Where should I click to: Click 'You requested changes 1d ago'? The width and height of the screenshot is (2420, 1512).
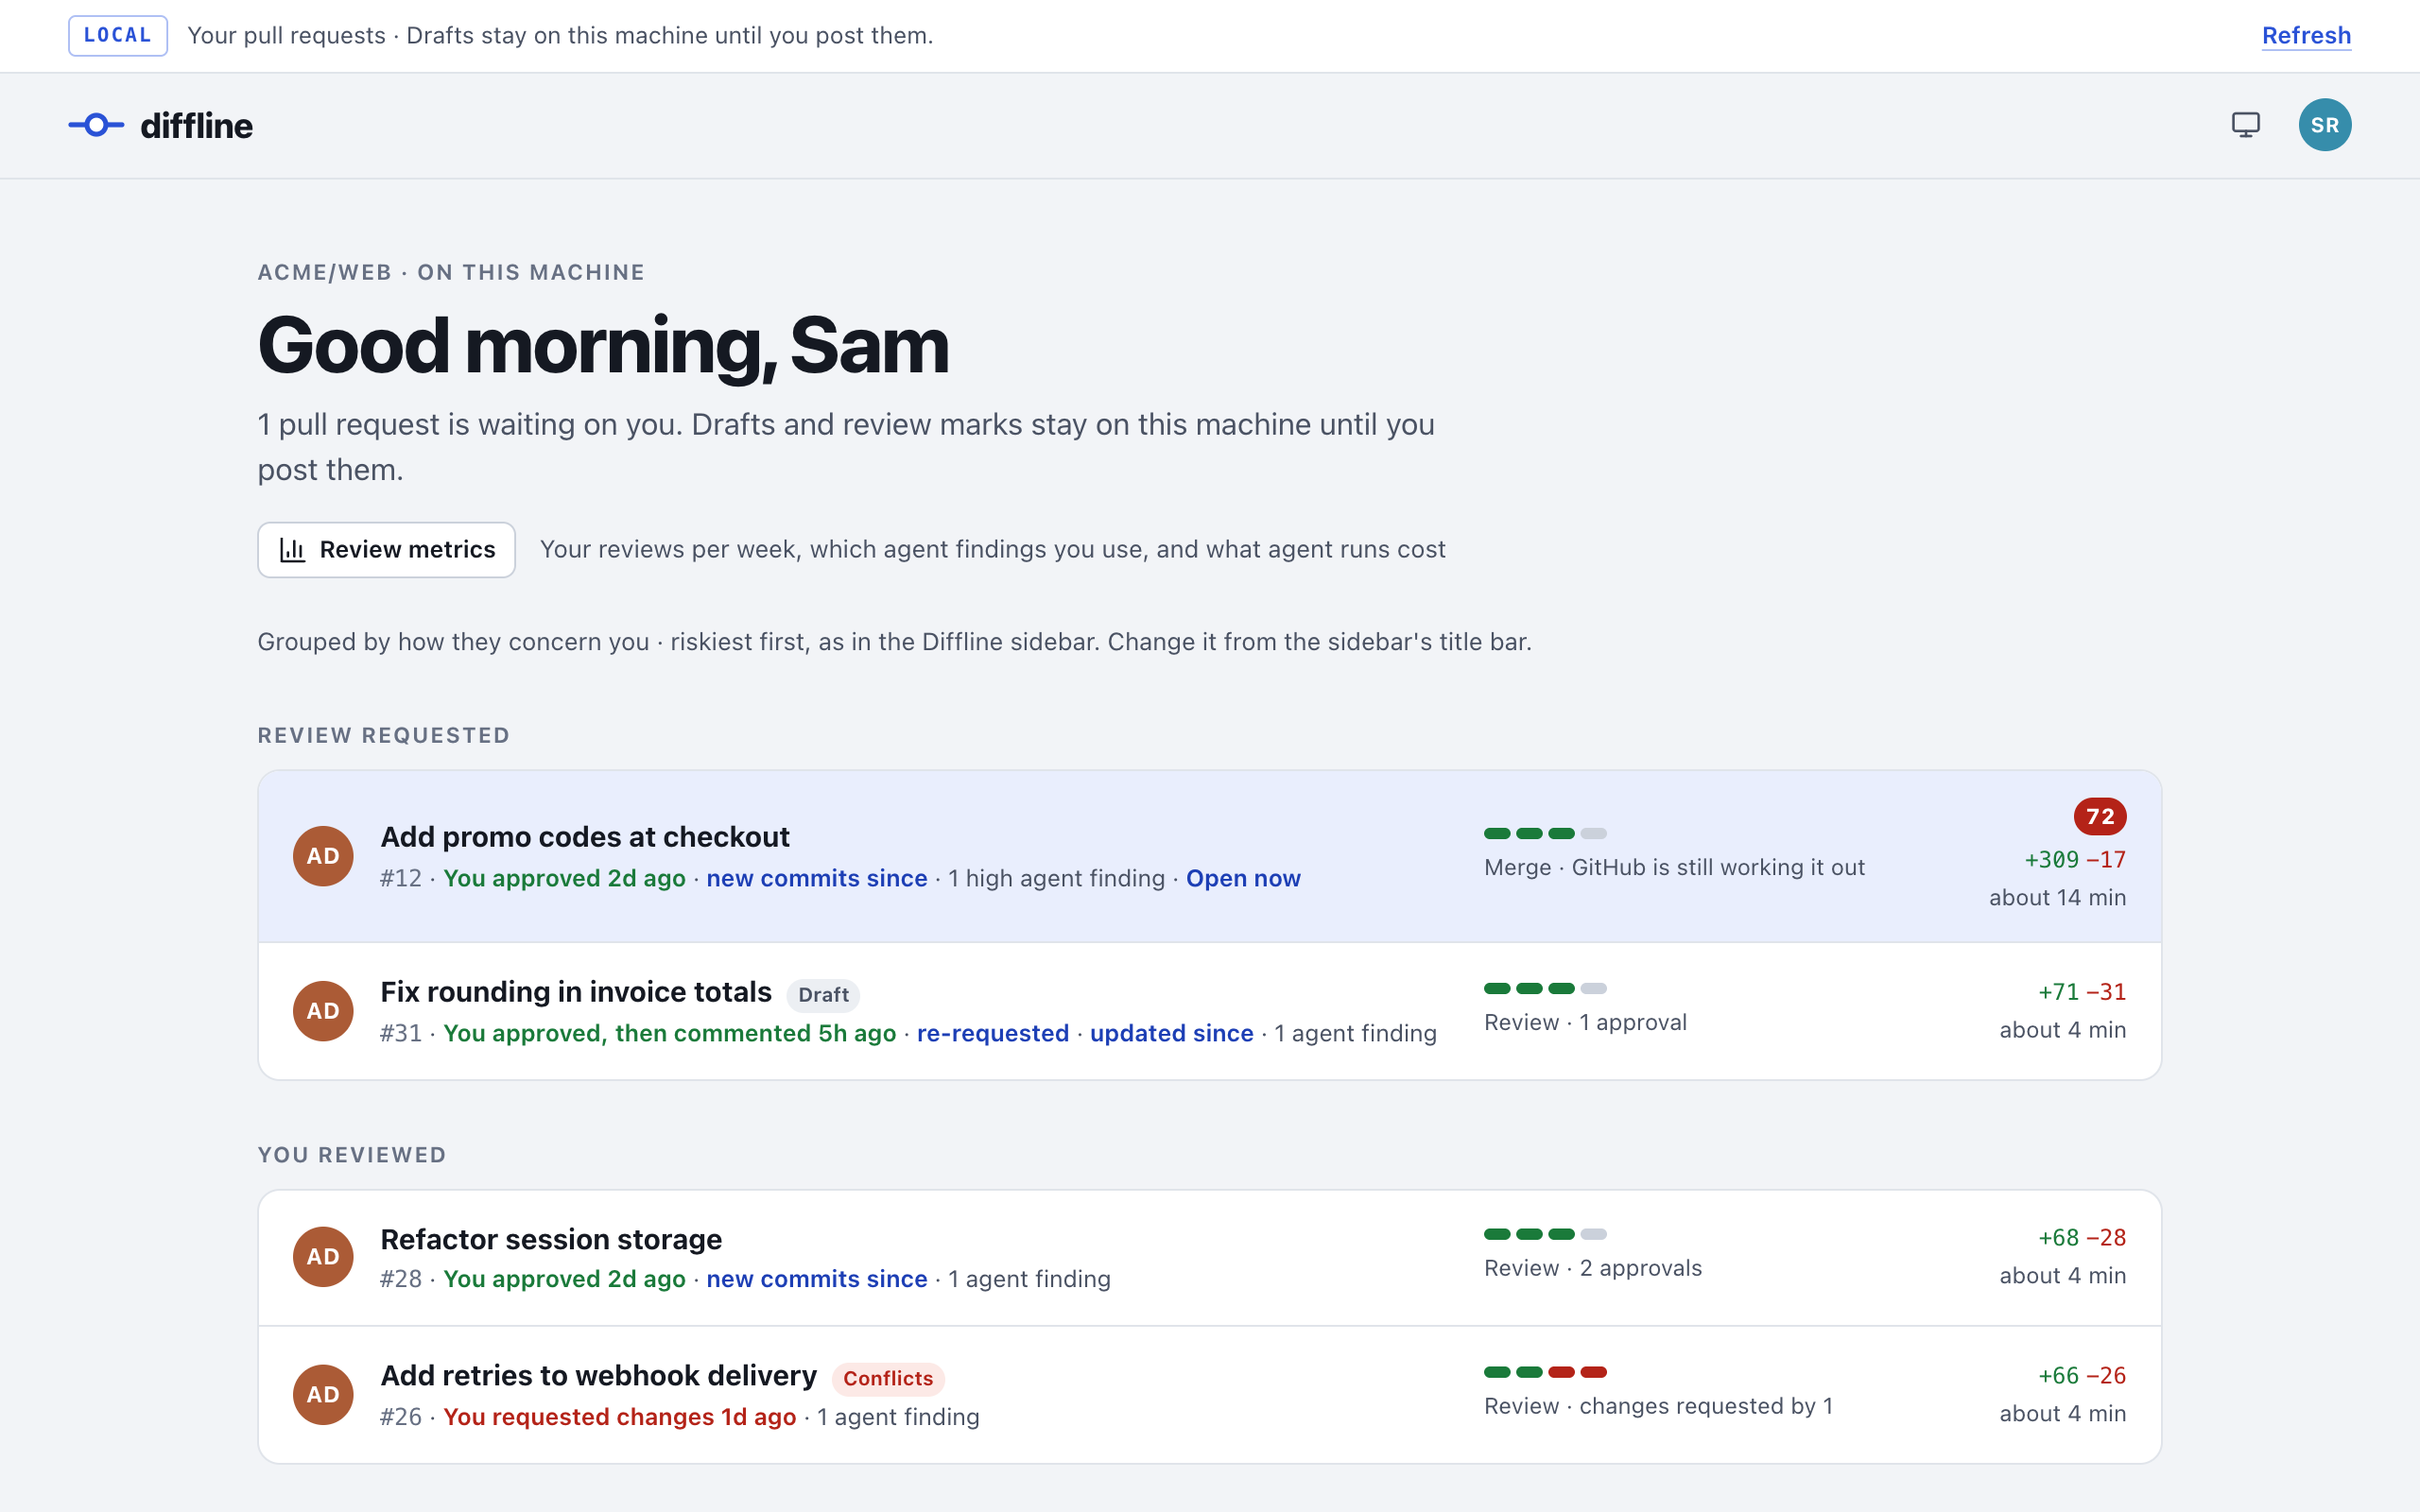(x=619, y=1417)
